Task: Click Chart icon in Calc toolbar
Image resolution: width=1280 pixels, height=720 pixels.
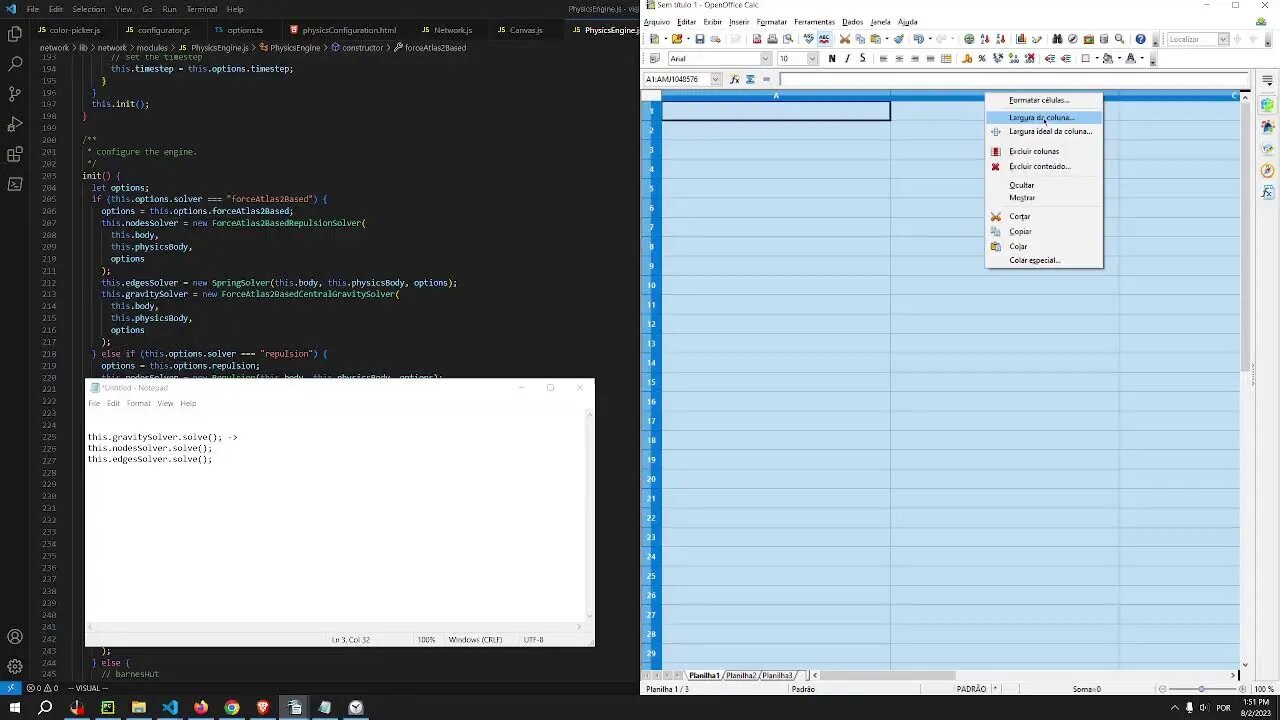Action: [x=1021, y=39]
